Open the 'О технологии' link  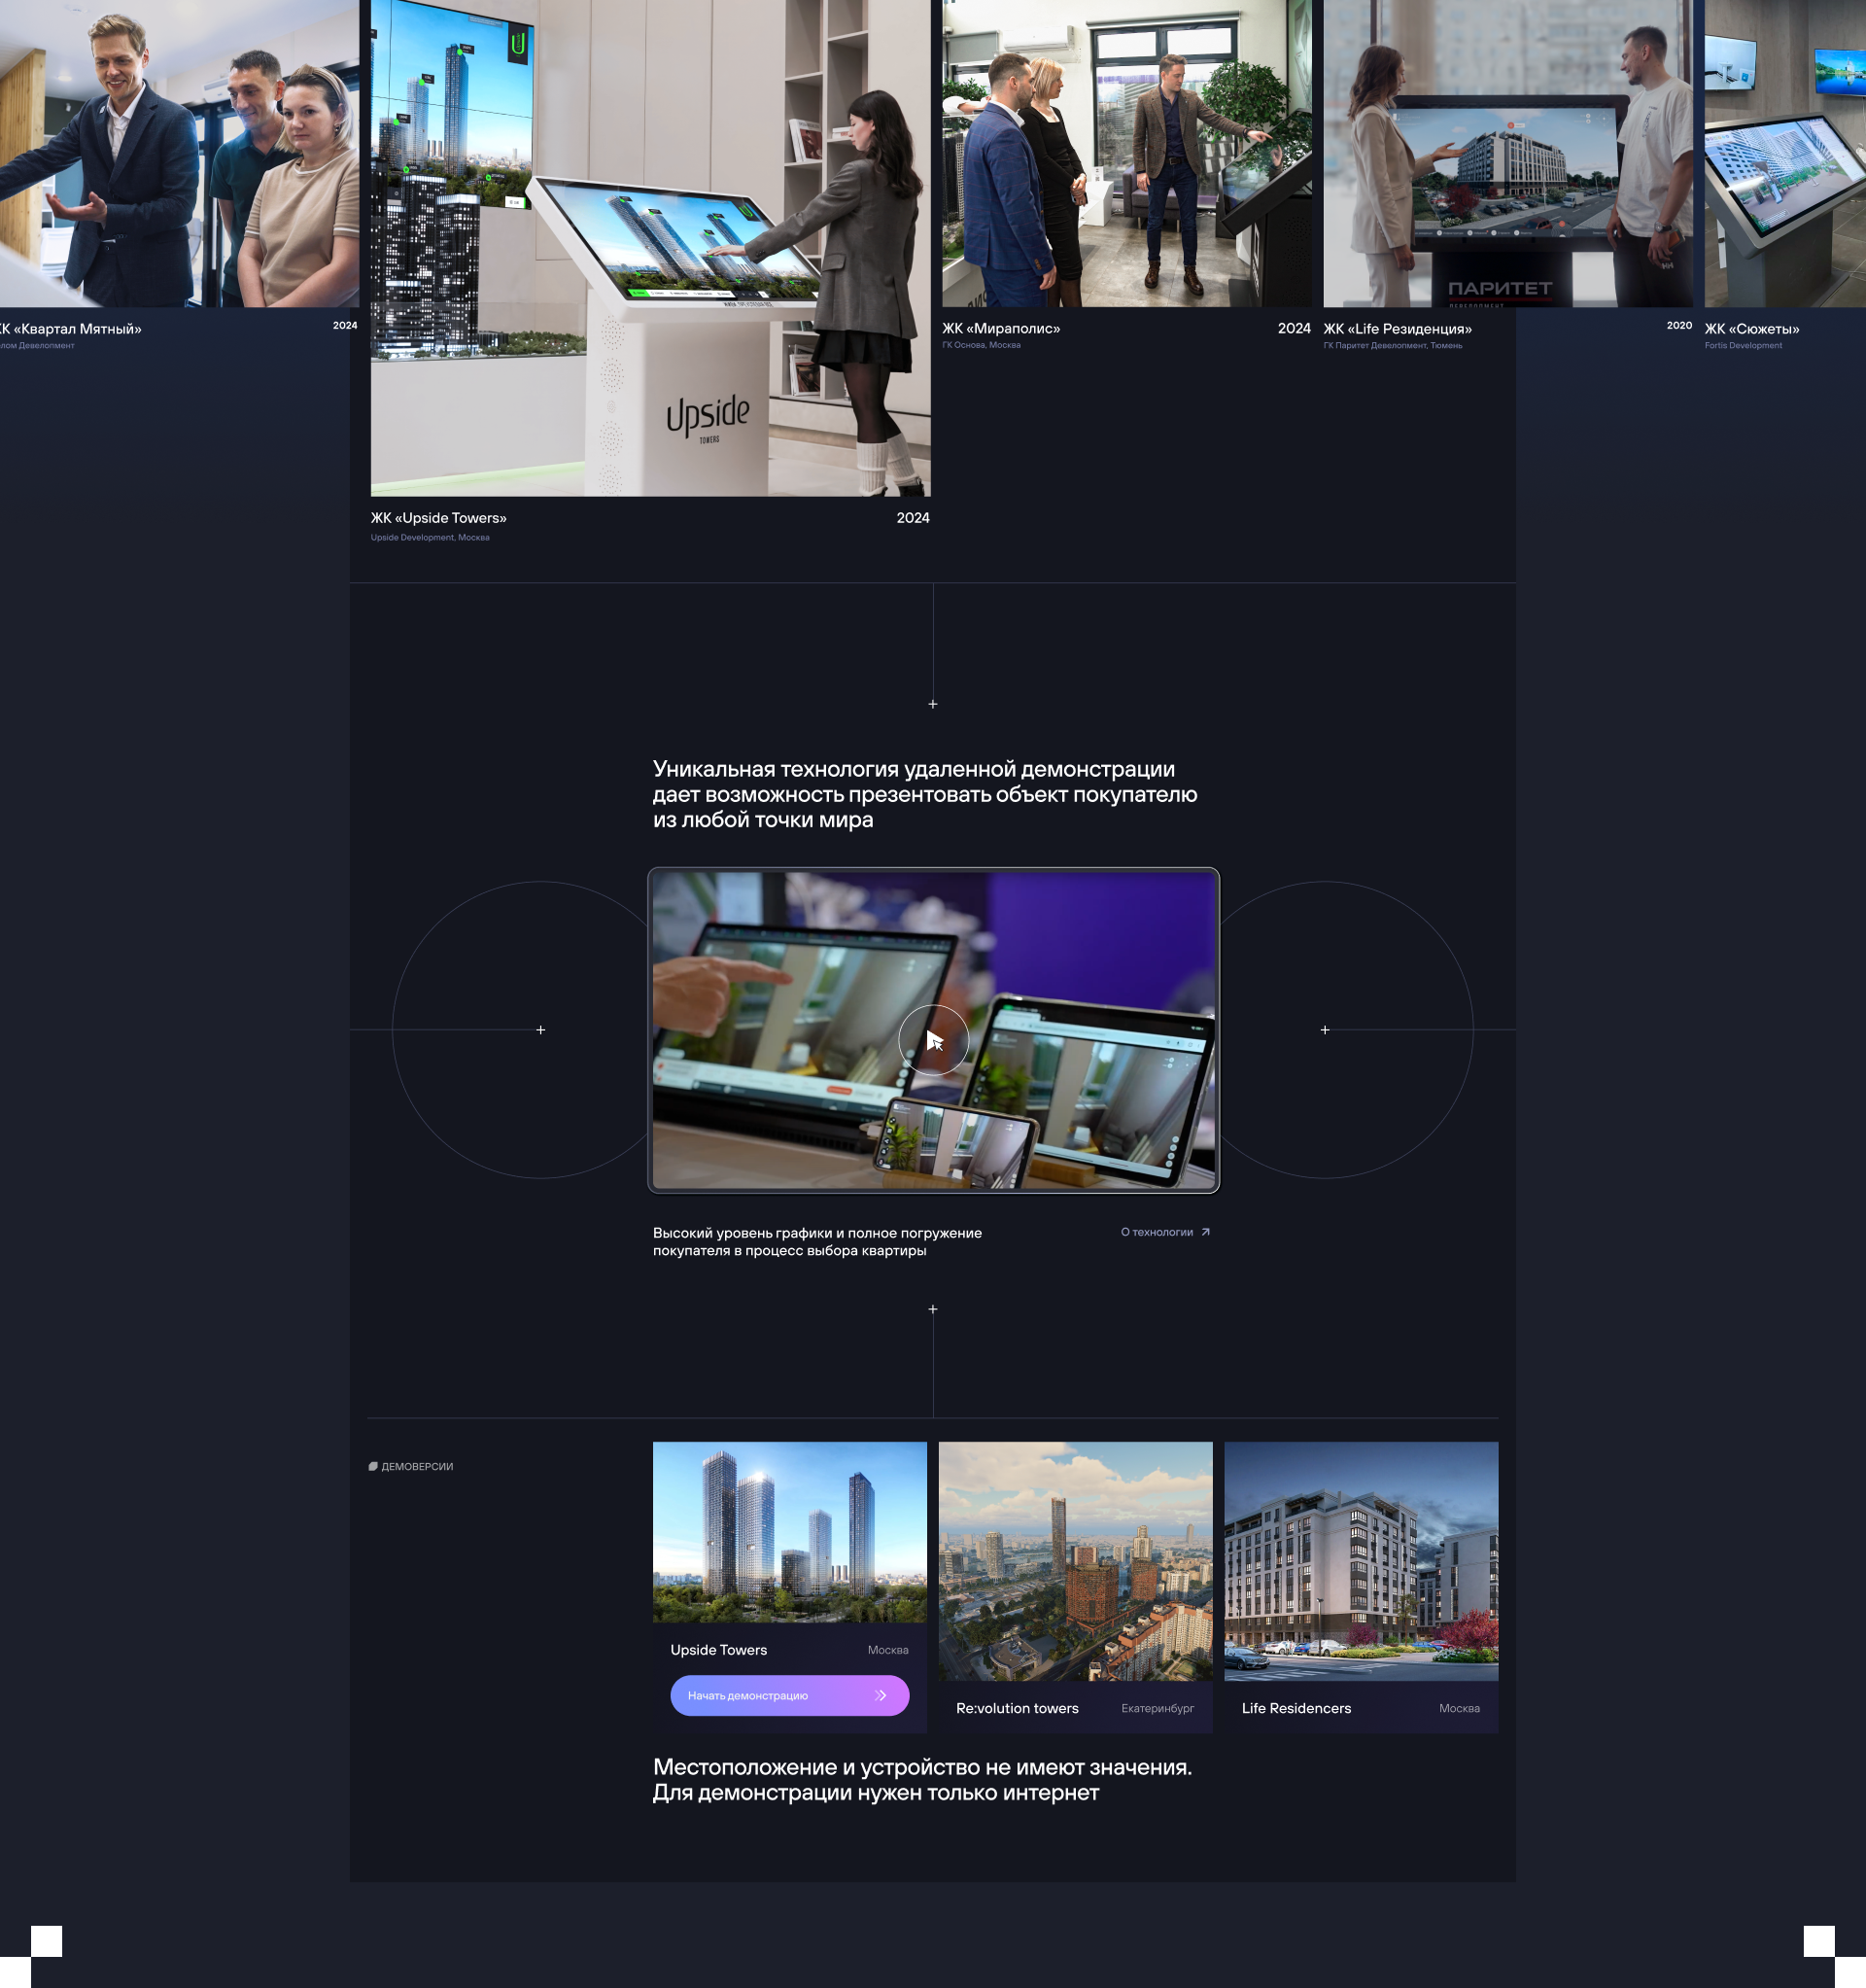[1156, 1232]
